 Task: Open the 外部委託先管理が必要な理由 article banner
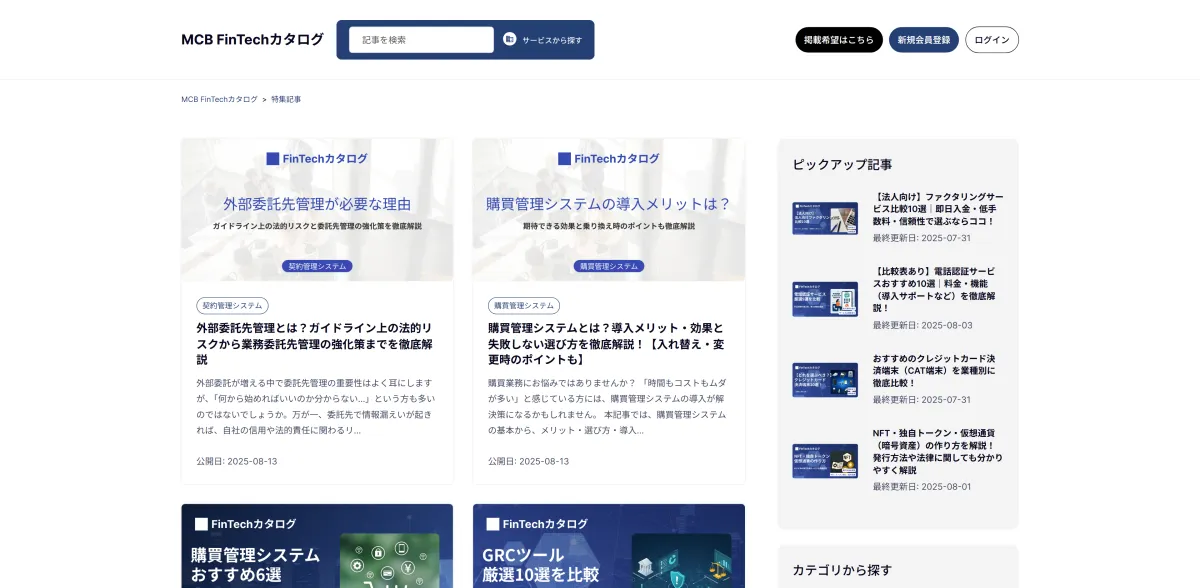[317, 210]
